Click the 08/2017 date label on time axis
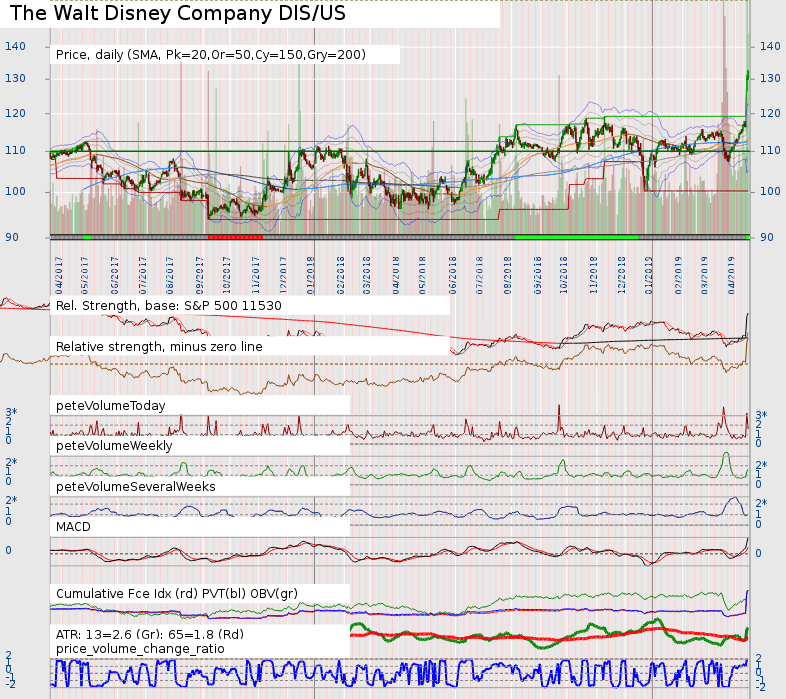The width and height of the screenshot is (786, 699). (169, 275)
